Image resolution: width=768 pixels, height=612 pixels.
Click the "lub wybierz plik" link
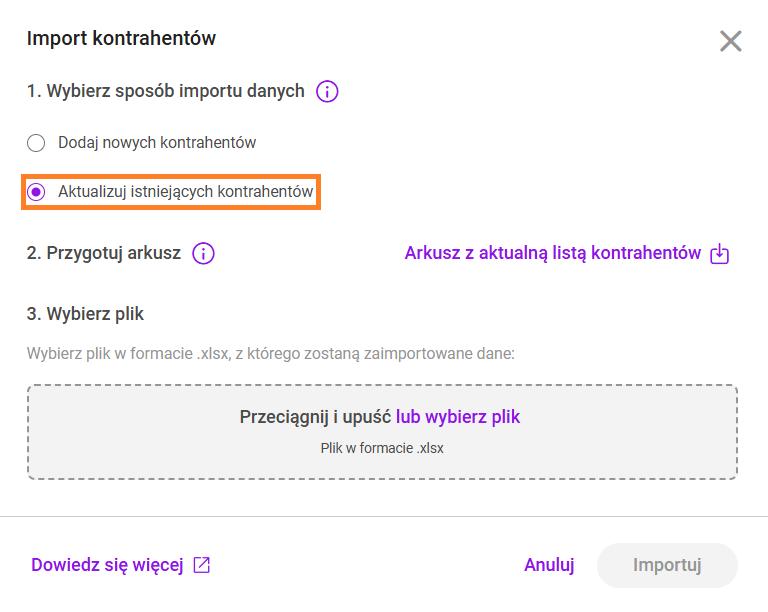[458, 417]
